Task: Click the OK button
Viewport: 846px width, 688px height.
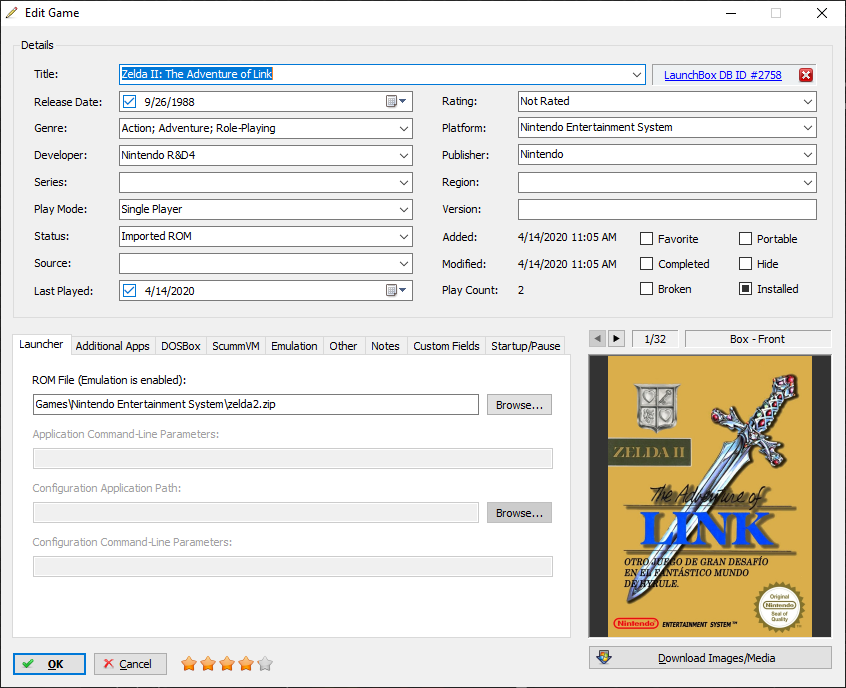Action: tap(49, 664)
